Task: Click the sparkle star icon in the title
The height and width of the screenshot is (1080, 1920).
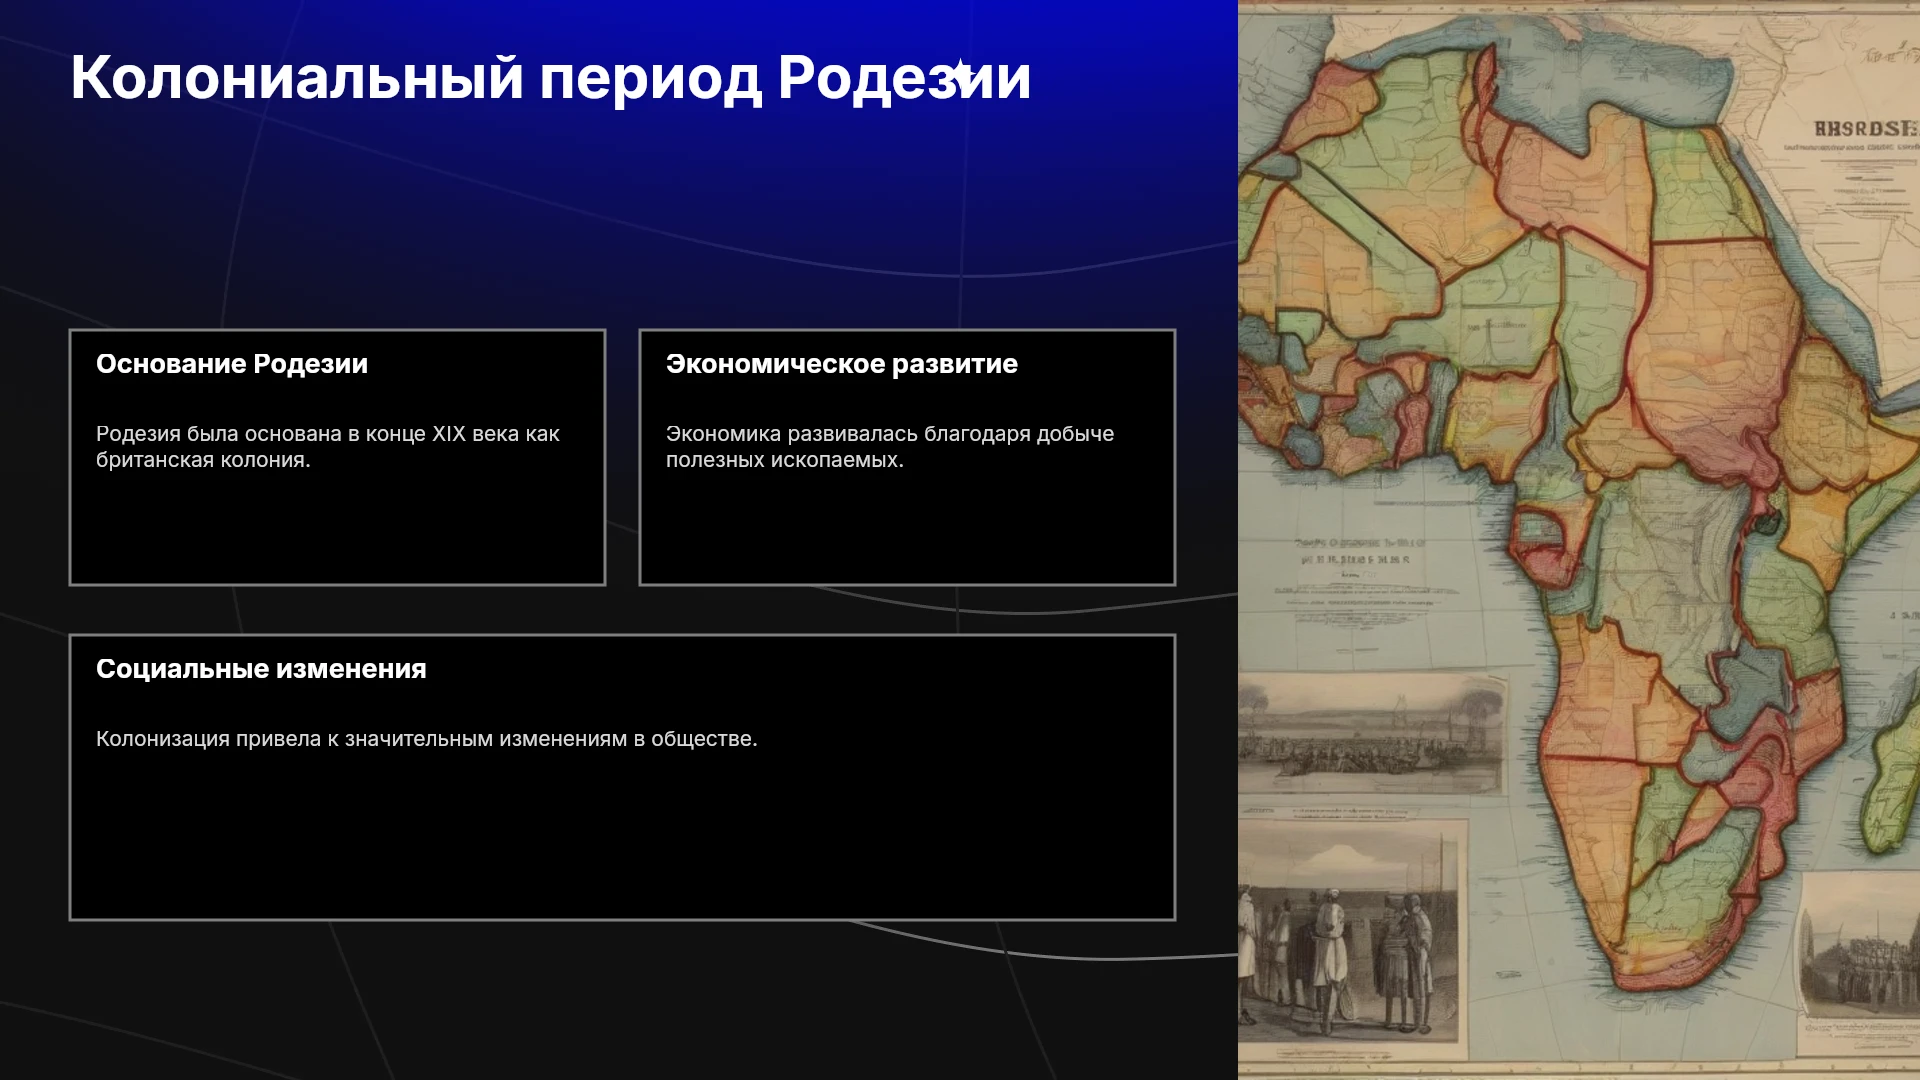Action: point(961,75)
